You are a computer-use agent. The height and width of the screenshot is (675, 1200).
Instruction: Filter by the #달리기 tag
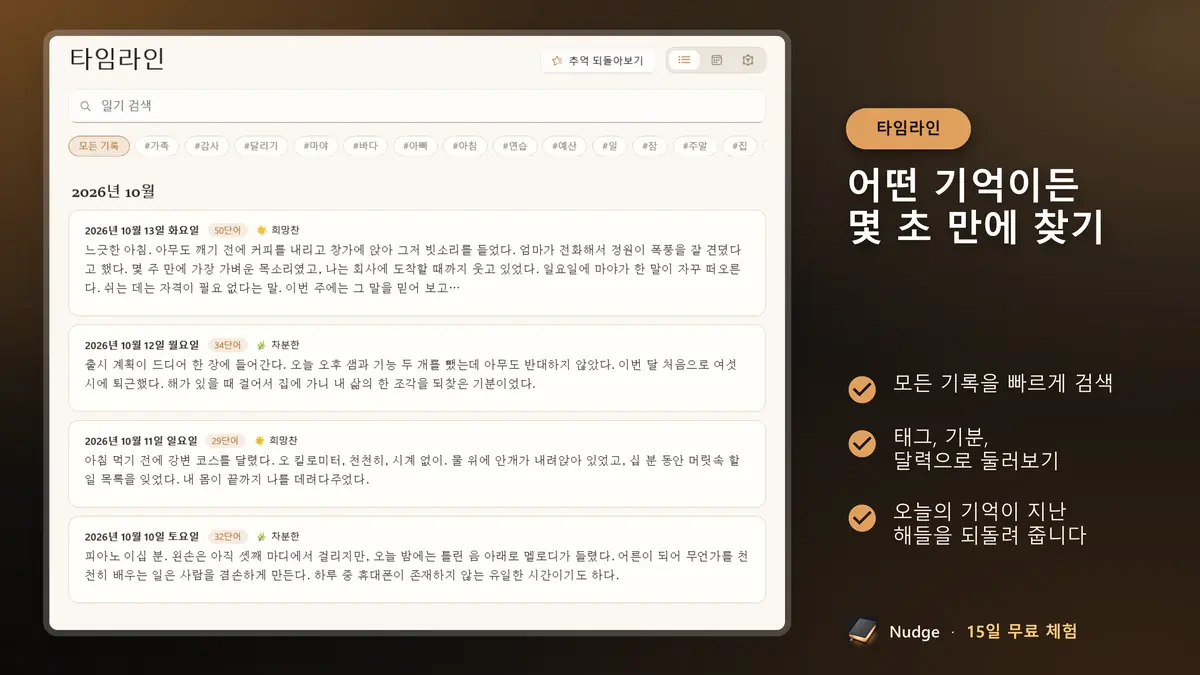coord(261,146)
